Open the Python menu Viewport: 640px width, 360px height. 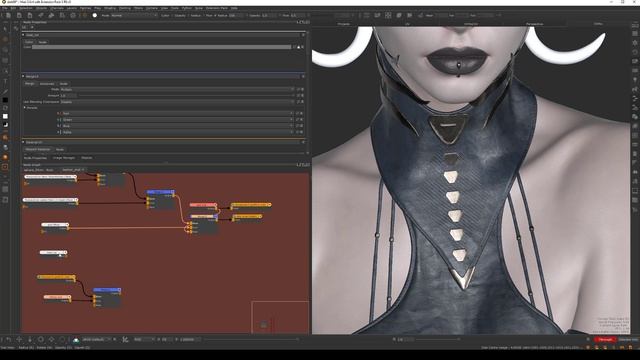pos(187,8)
